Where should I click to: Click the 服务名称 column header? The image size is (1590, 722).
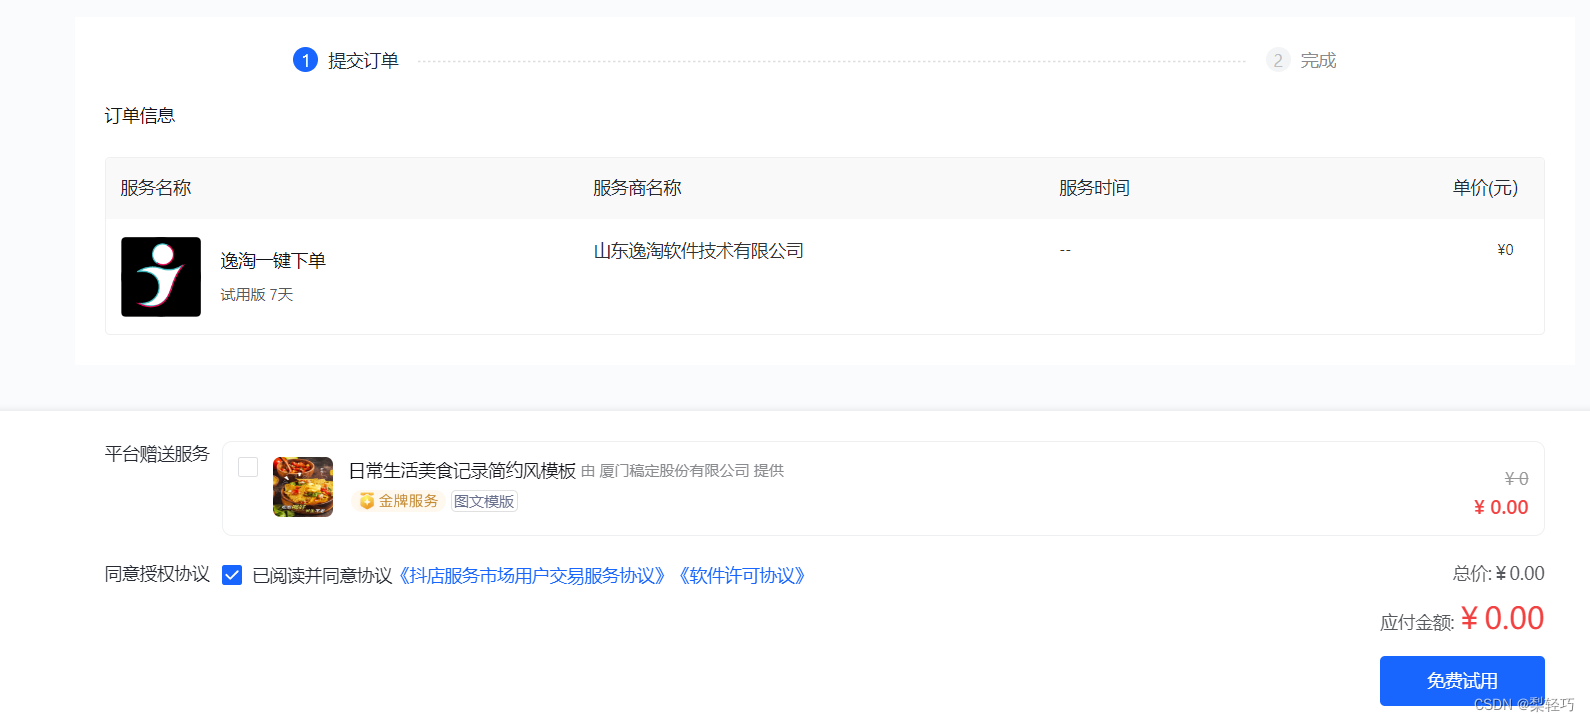click(x=156, y=188)
